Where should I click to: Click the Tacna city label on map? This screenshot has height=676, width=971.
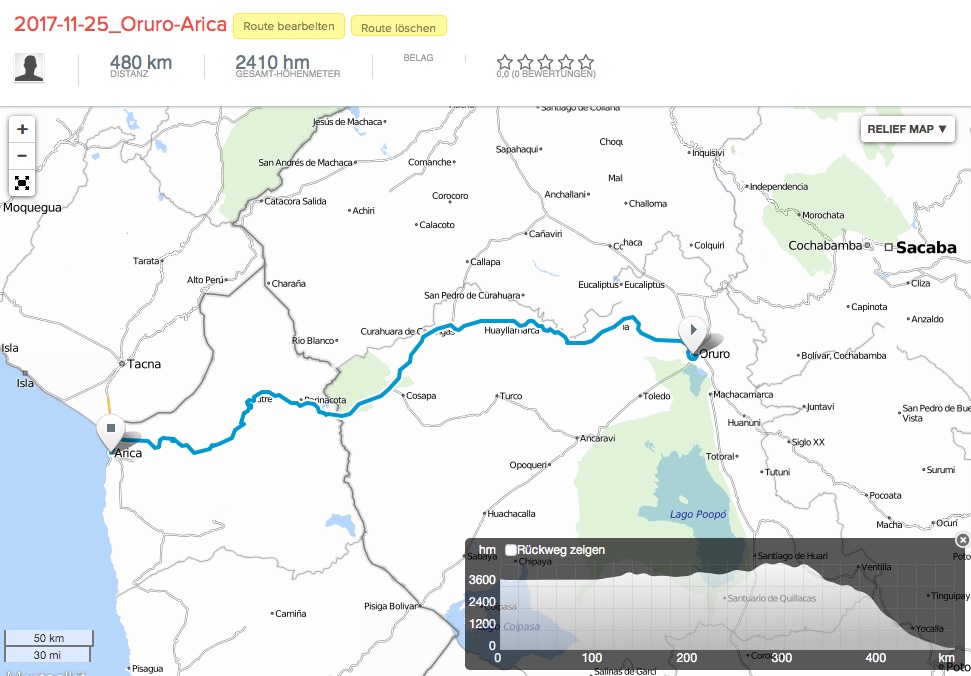pos(144,364)
